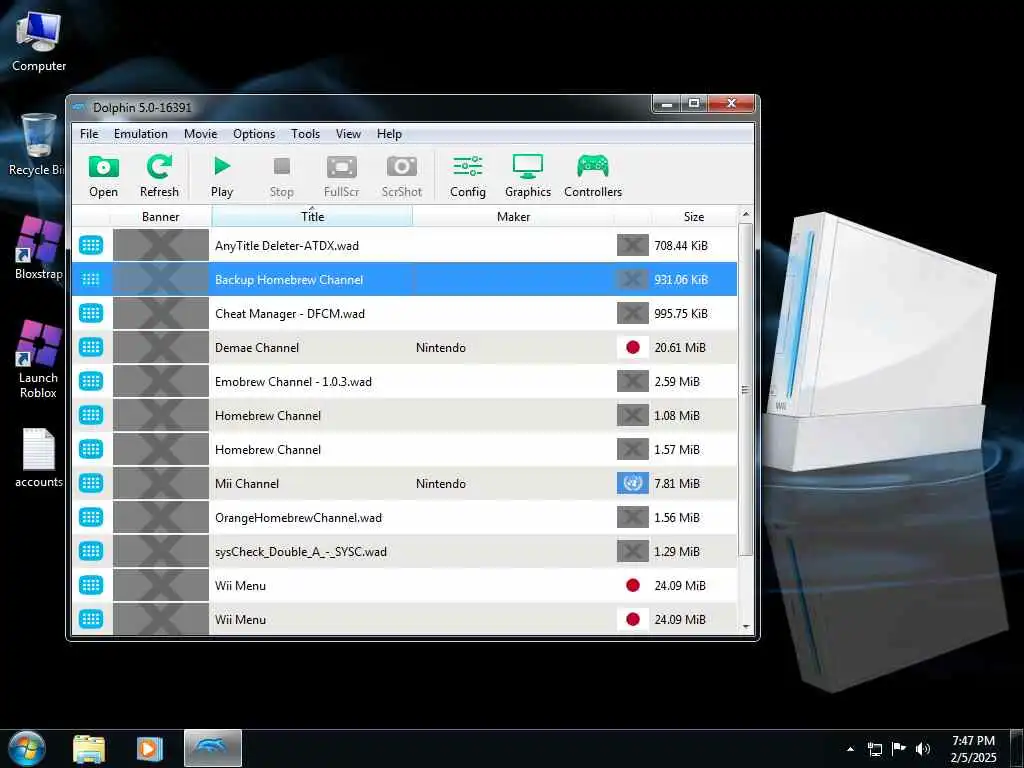Start emulation with Play button
This screenshot has width=1024, height=768.
[222, 176]
